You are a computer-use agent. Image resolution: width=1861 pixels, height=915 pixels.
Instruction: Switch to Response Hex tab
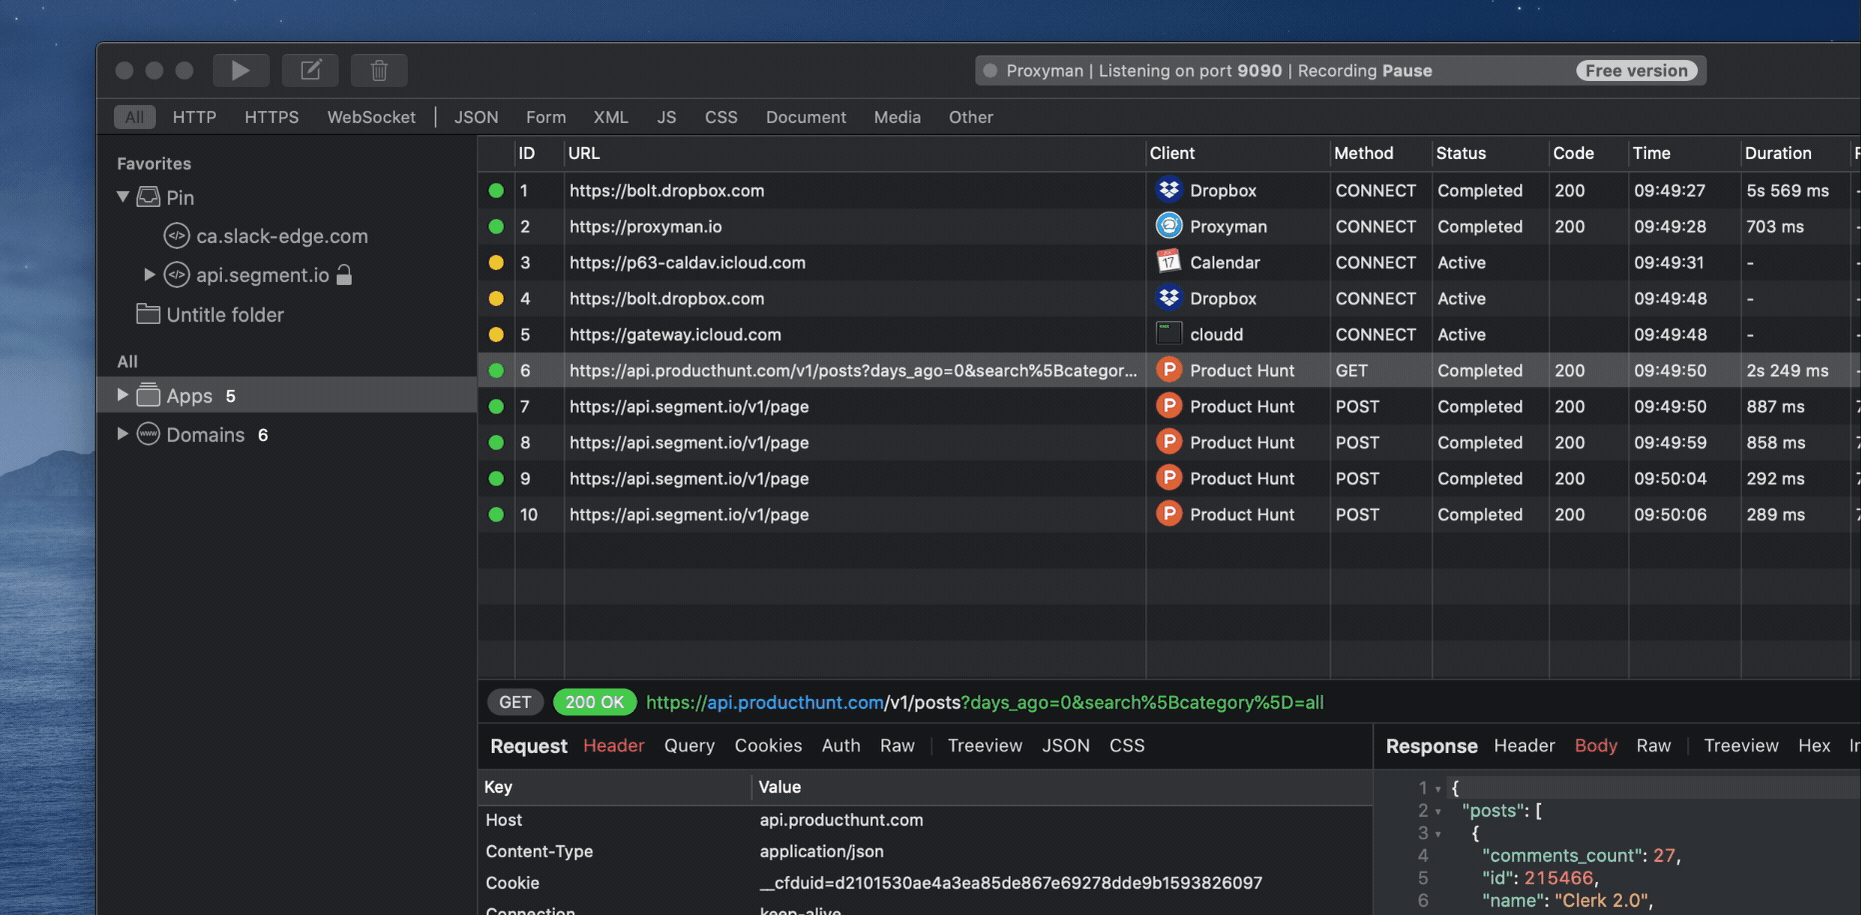(x=1814, y=746)
